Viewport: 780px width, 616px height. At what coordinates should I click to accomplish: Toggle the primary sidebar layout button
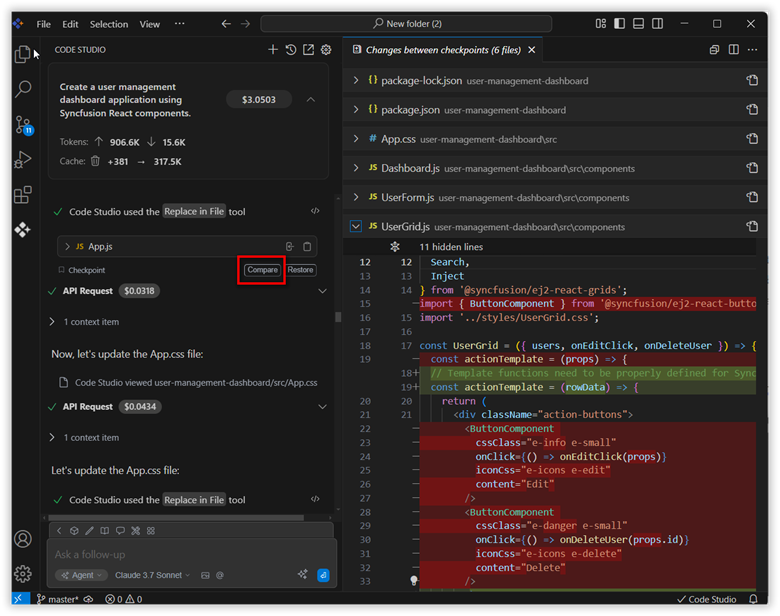click(619, 24)
